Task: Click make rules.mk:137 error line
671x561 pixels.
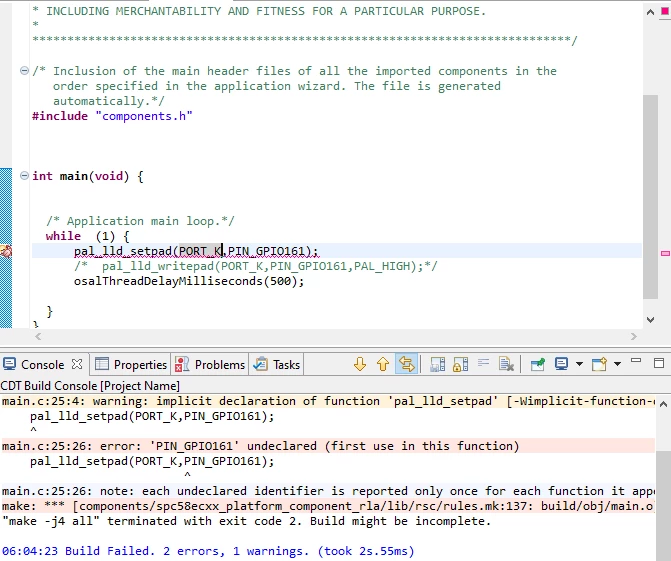Action: (328, 506)
